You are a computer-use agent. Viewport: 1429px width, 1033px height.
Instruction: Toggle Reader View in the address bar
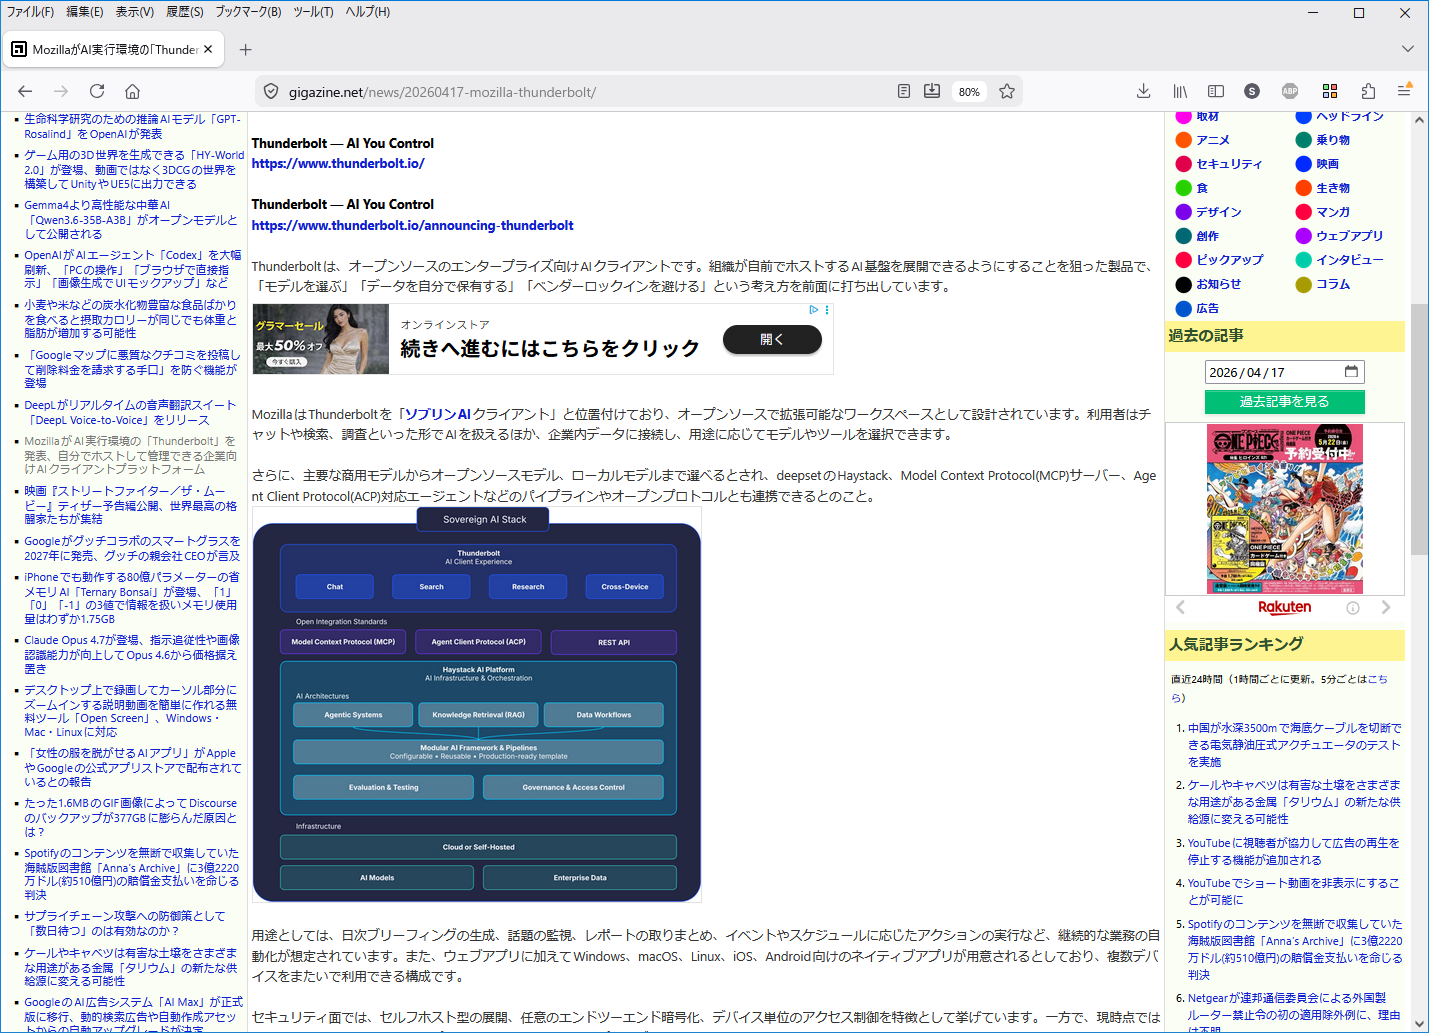[903, 91]
